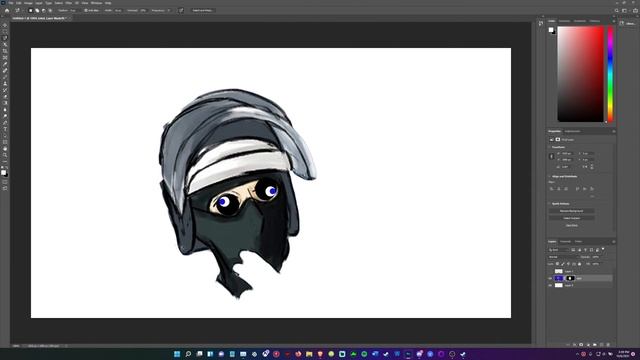Image resolution: width=640 pixels, height=360 pixels.
Task: Click the rainbow hue slider in Color panel
Action: pos(610,74)
